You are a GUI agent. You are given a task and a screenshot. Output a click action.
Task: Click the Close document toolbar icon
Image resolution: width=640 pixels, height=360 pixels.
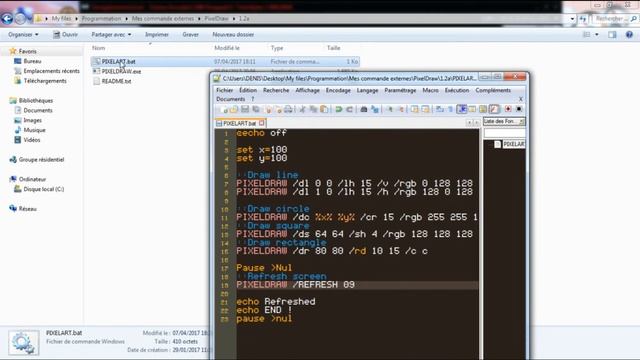coord(269,109)
